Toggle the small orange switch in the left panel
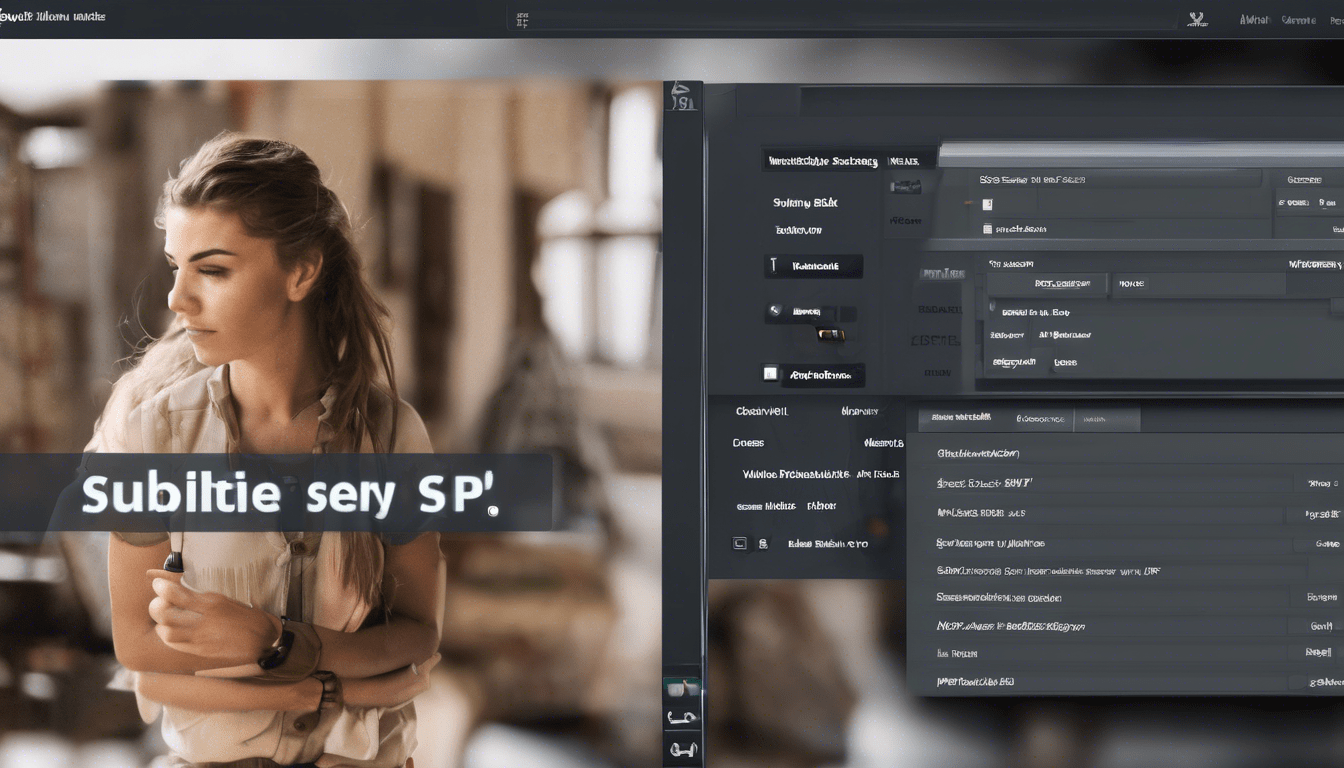The image size is (1344, 768). [830, 334]
